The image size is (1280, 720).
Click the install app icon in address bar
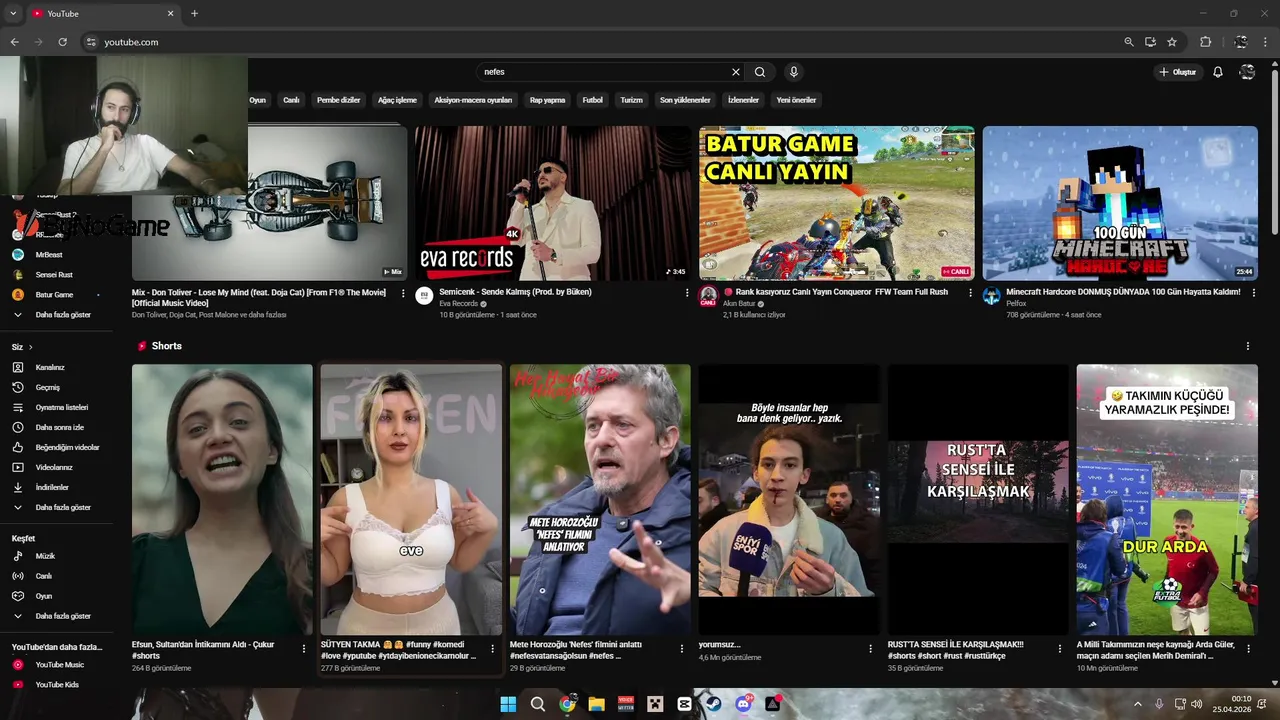[x=1150, y=42]
